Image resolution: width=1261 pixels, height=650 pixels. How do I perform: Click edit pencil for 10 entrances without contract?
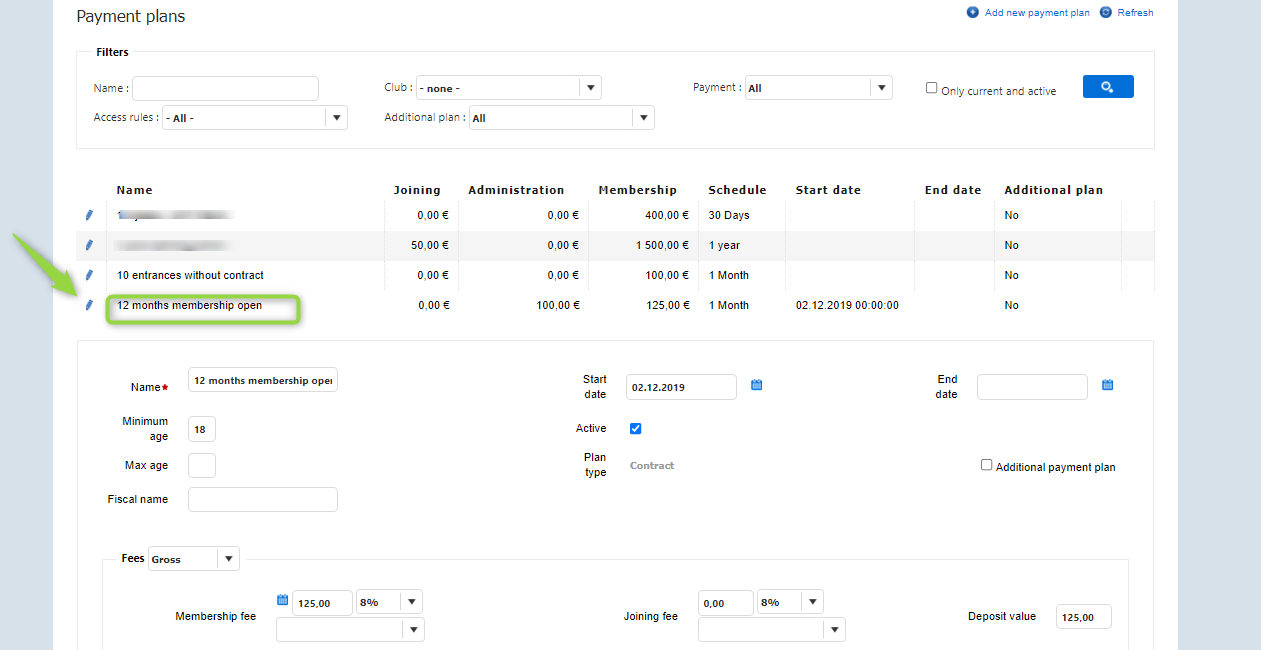(x=89, y=275)
